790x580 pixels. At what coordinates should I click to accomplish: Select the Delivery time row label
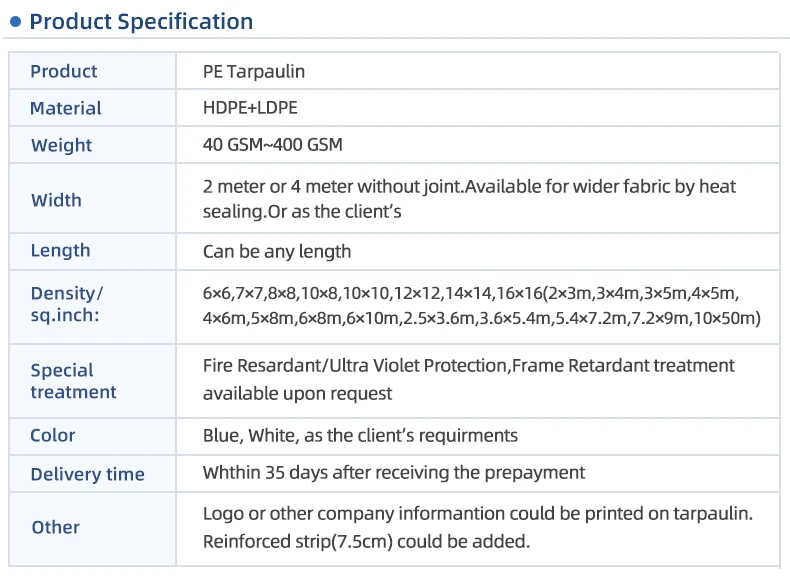point(87,474)
